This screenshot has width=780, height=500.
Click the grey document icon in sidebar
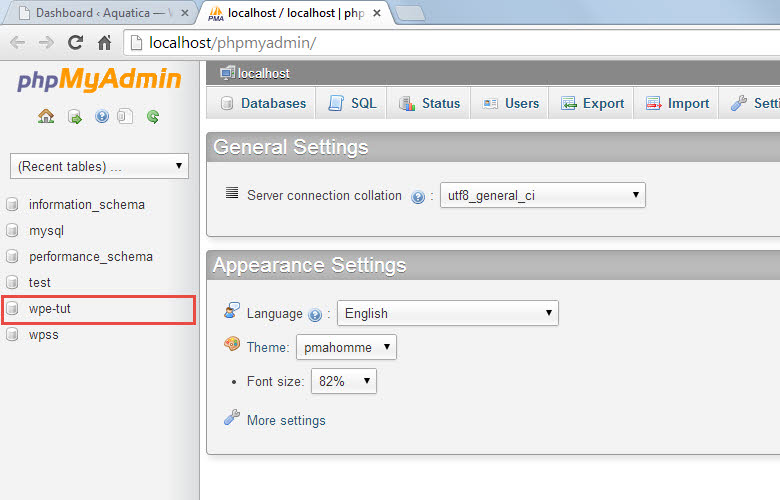[x=125, y=116]
